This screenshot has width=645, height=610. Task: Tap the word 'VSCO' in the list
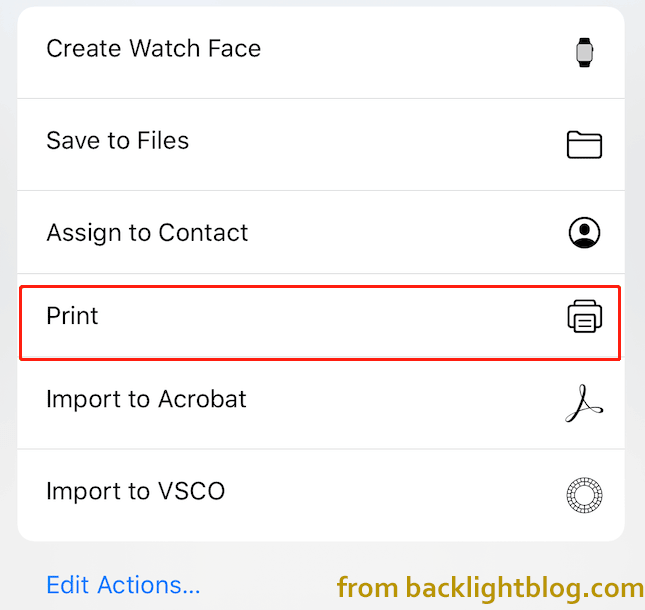coord(192,491)
